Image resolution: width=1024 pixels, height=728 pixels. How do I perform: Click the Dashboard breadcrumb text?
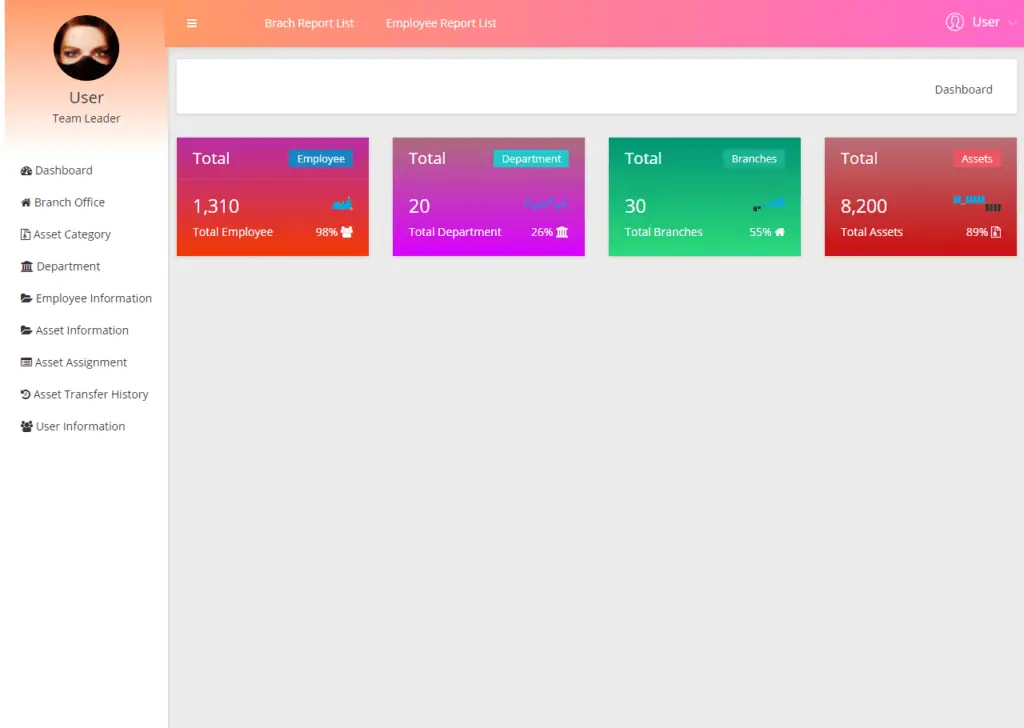pos(963,89)
